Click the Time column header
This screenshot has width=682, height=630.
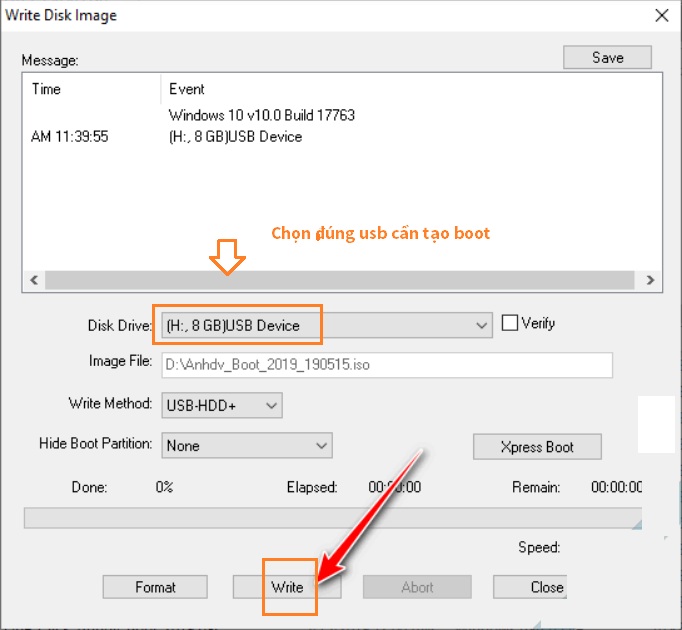[47, 89]
